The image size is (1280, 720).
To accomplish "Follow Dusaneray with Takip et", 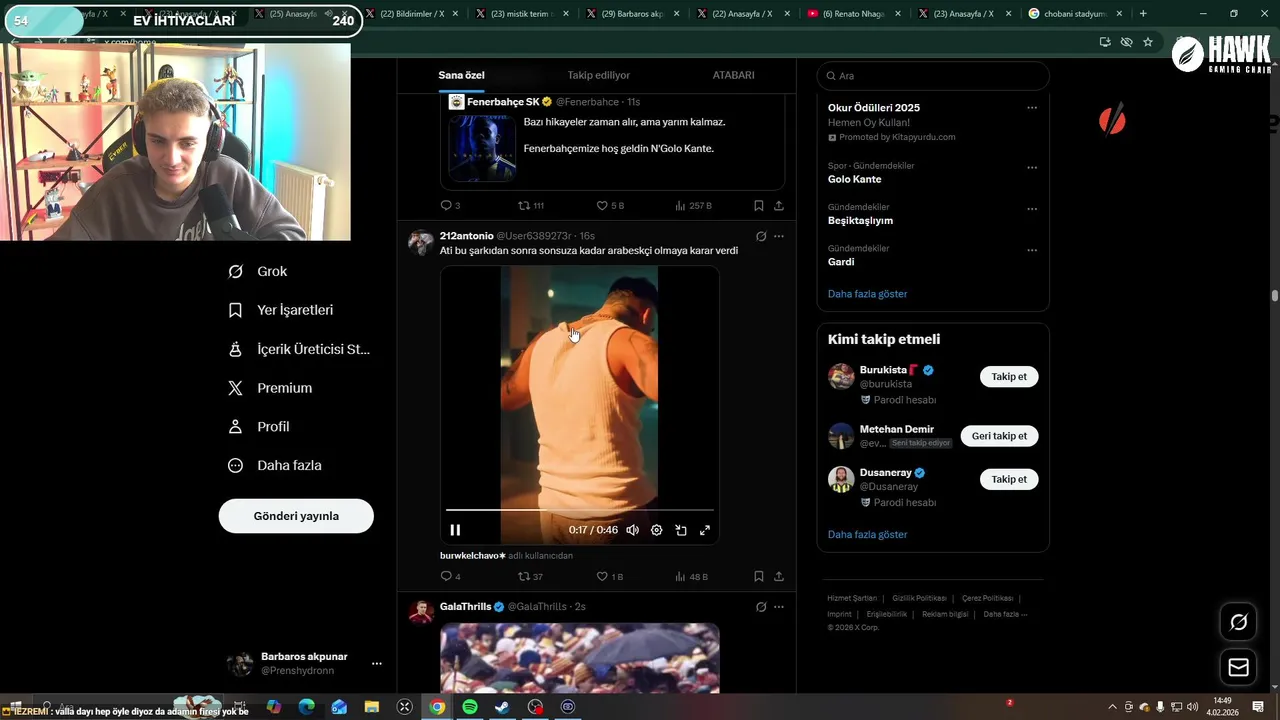I will pos(1009,479).
